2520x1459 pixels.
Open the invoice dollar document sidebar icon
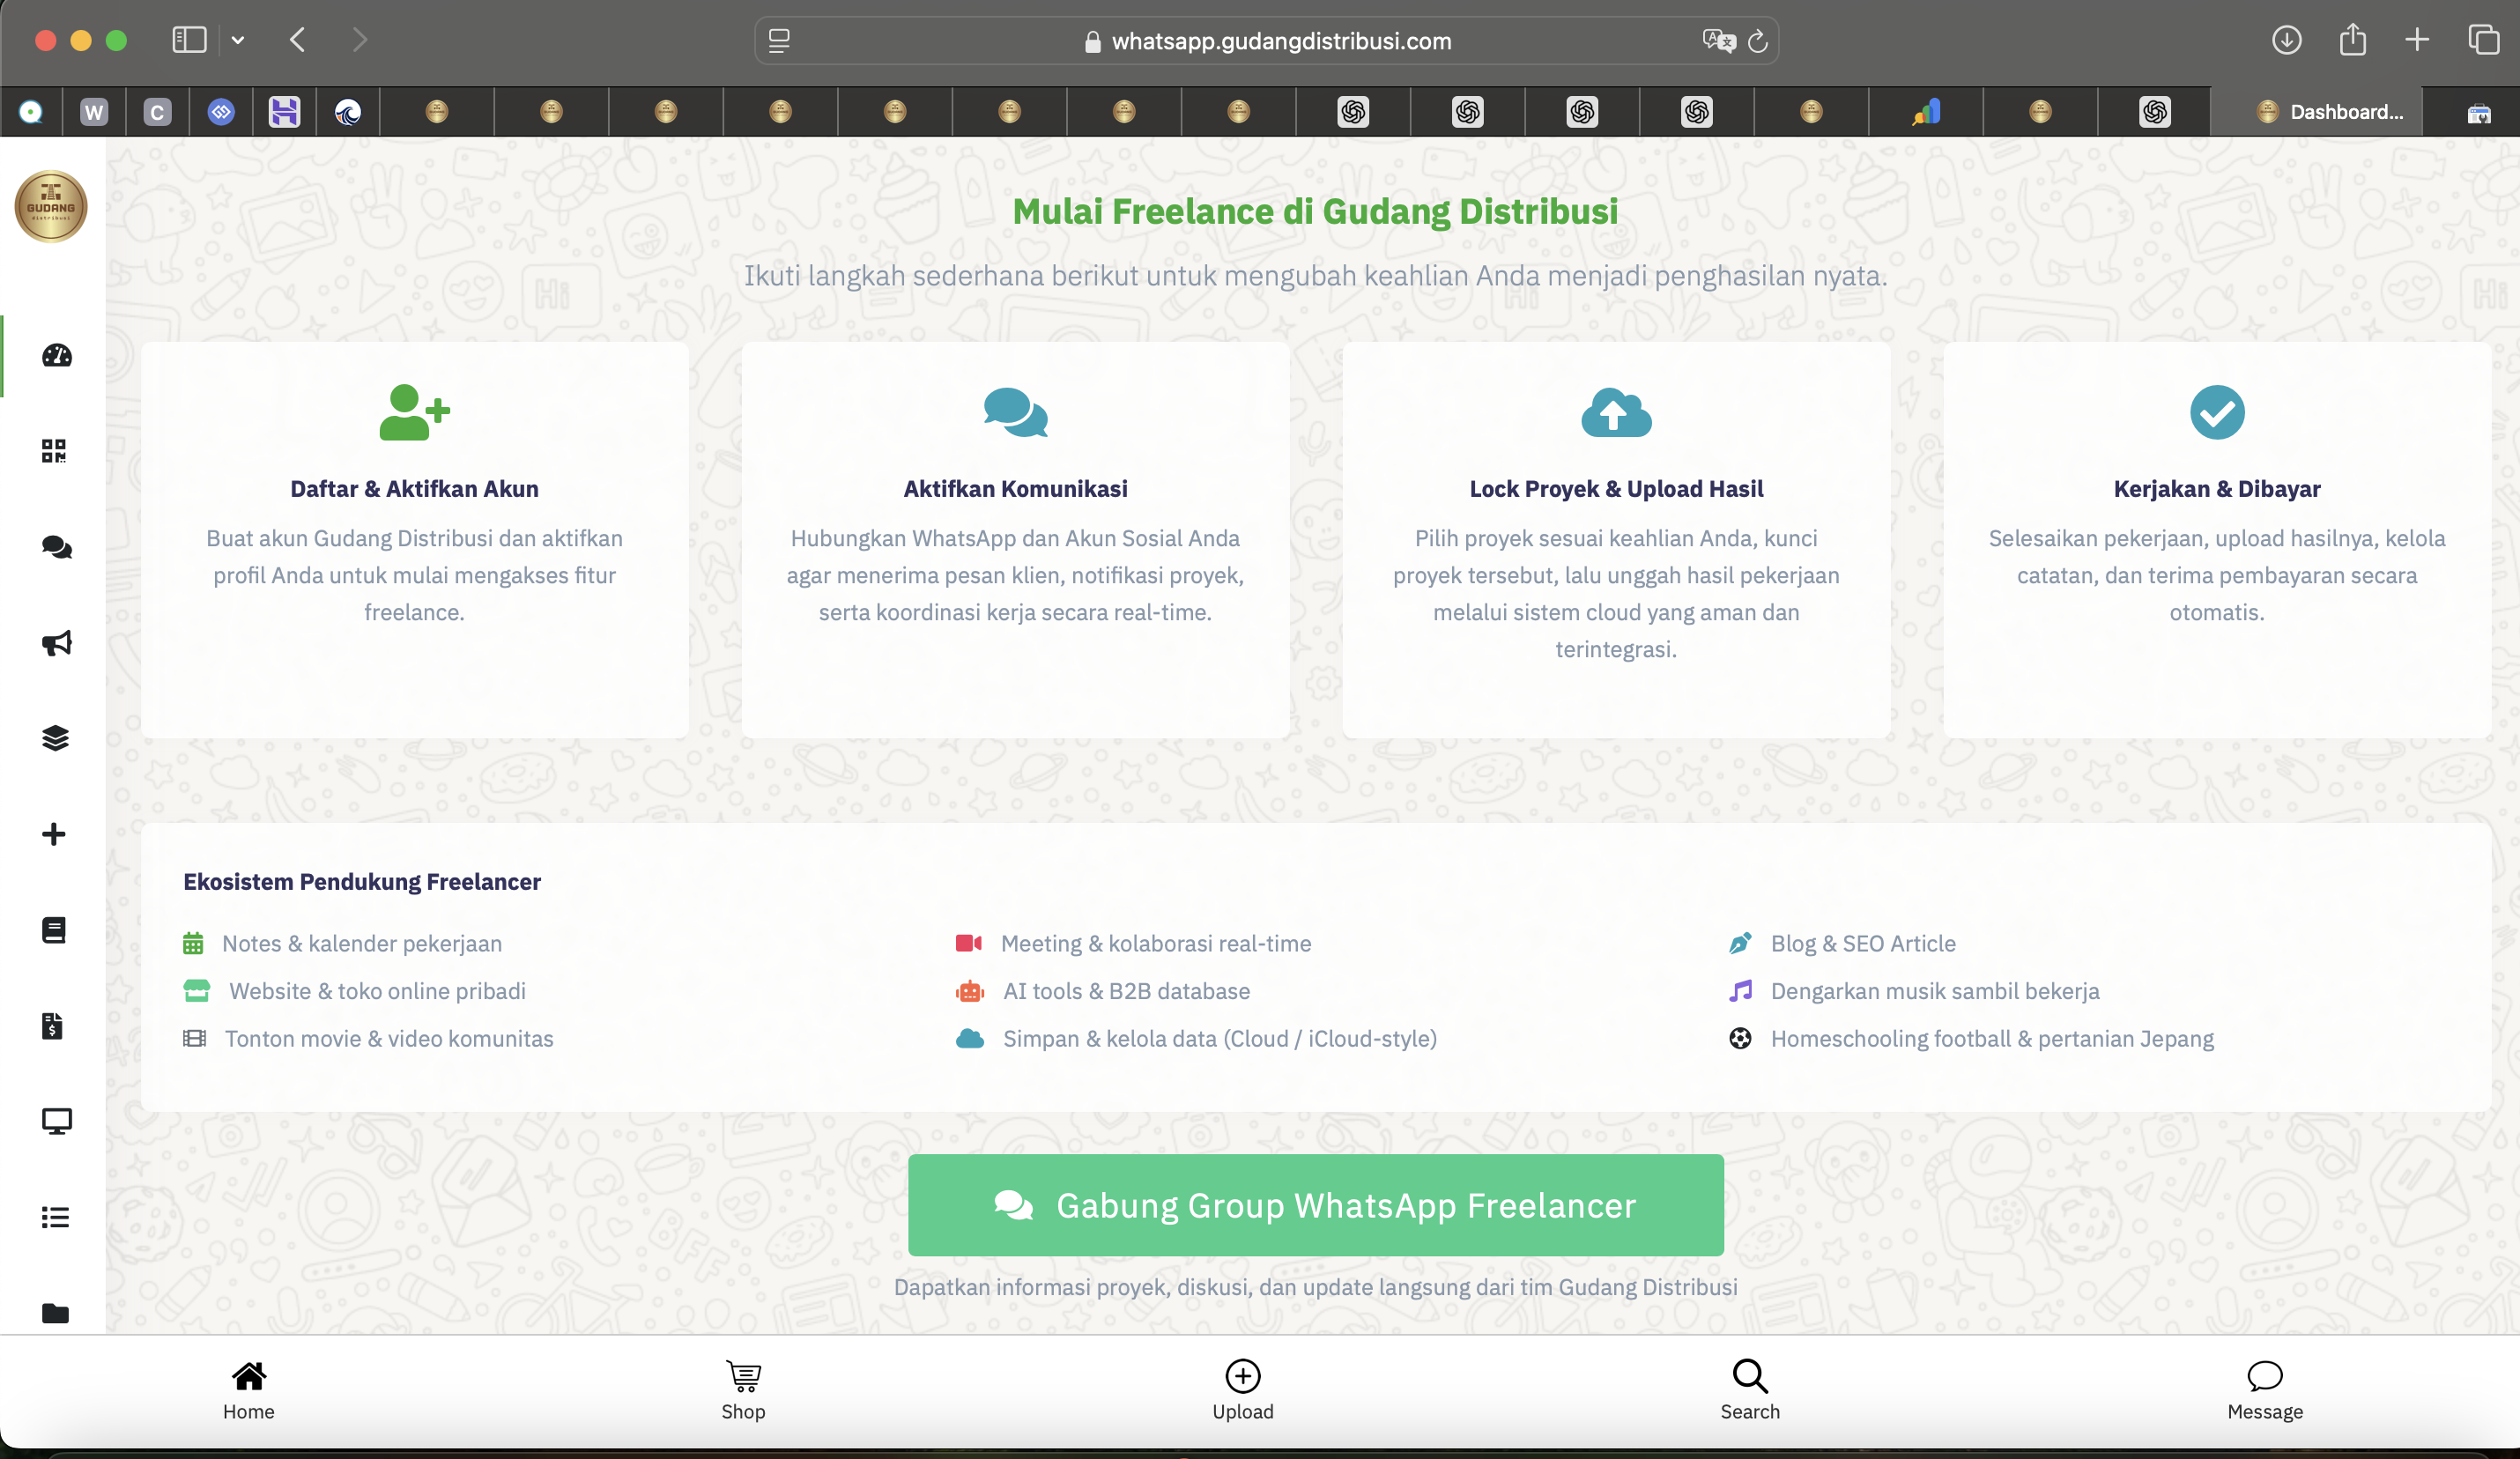[x=53, y=1025]
